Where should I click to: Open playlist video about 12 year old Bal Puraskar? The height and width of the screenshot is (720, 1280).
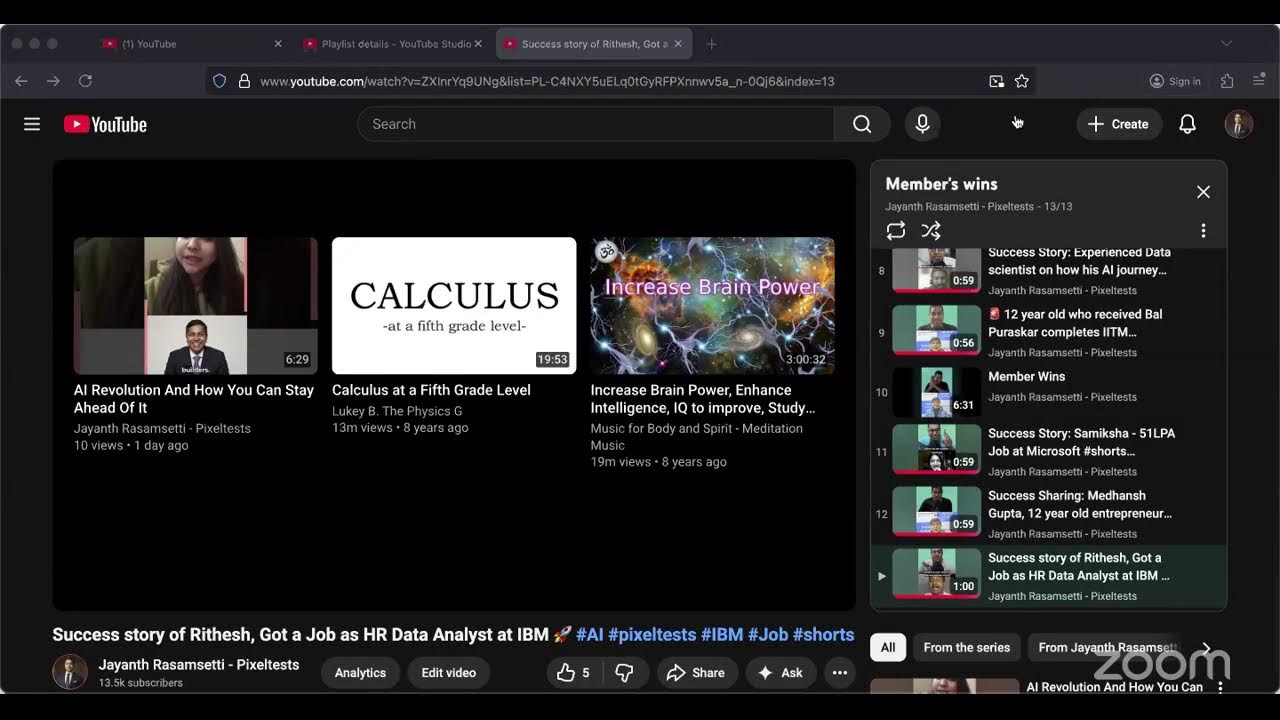pyautogui.click(x=1049, y=332)
